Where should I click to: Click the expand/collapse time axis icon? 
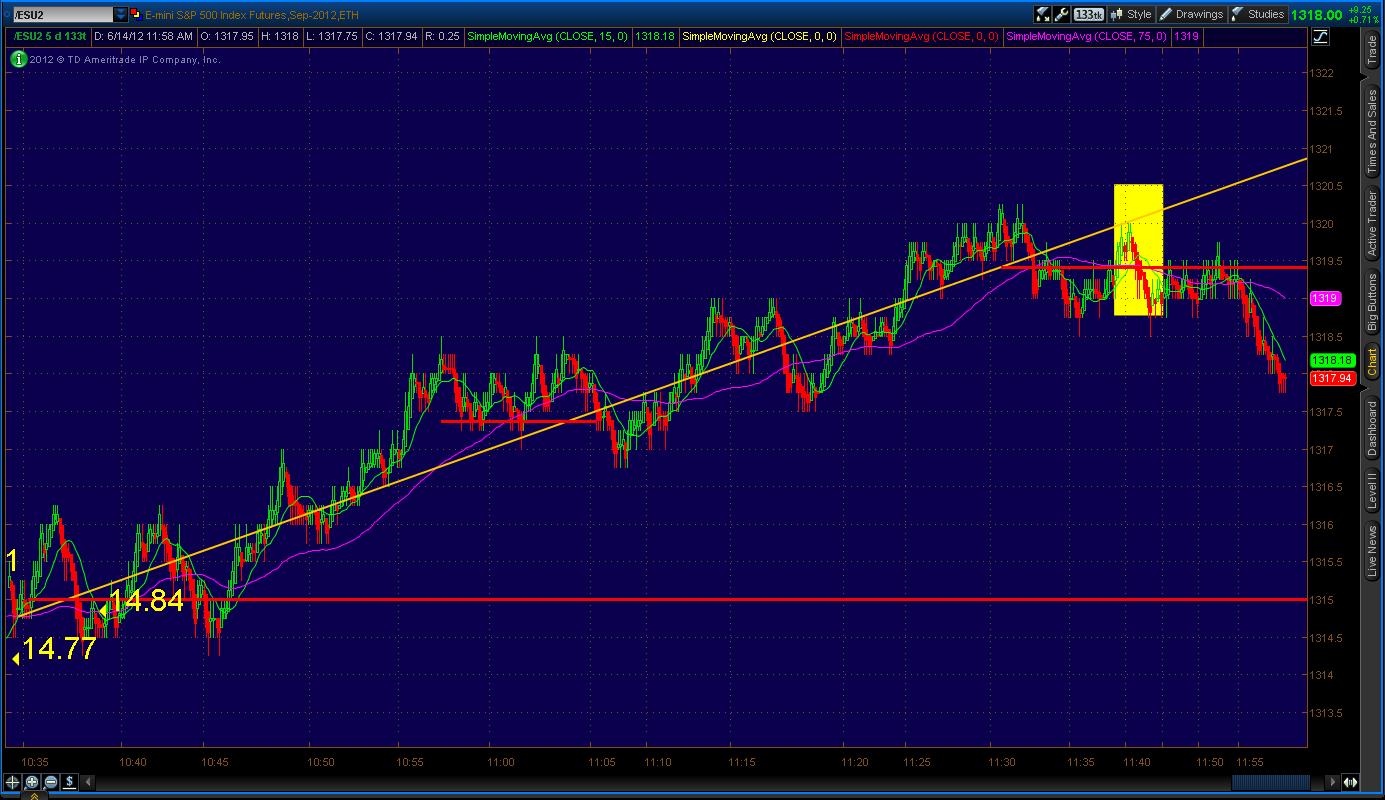(x=1351, y=782)
